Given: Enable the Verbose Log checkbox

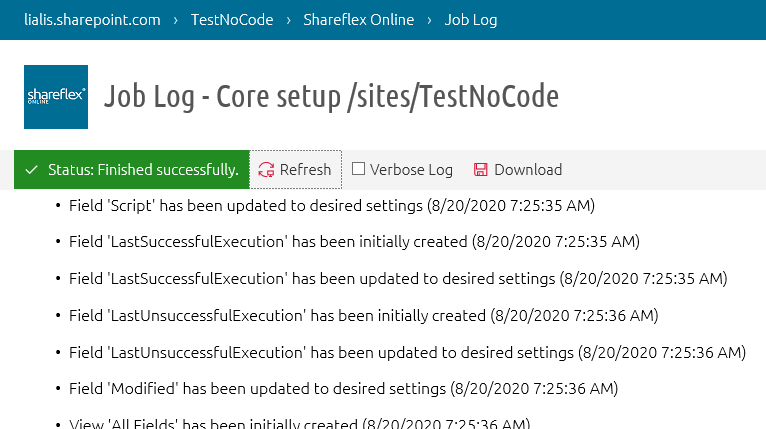Looking at the screenshot, I should [358, 169].
